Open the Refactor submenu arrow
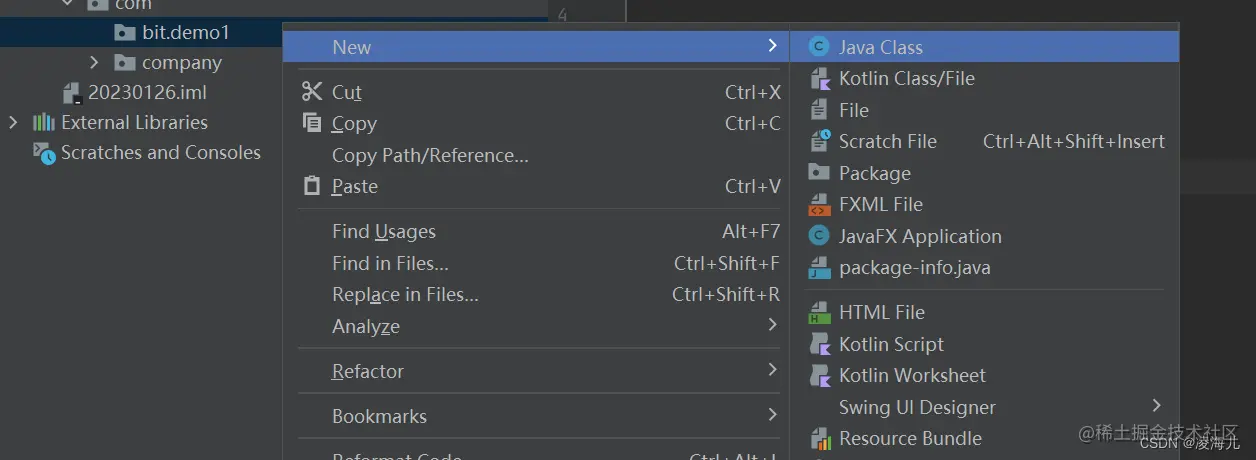 coord(772,370)
